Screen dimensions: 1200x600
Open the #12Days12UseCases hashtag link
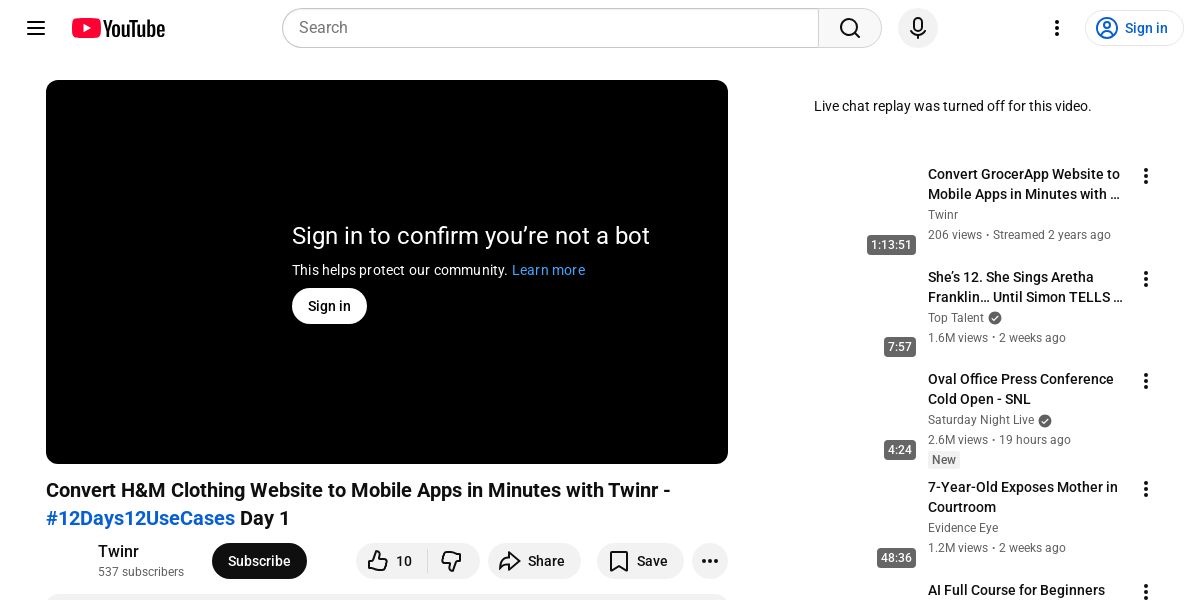pyautogui.click(x=140, y=518)
